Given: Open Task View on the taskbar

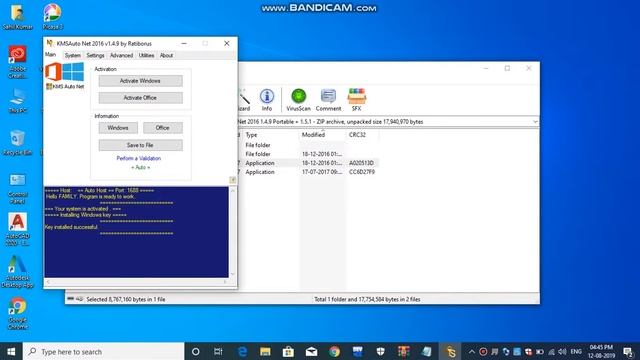Looking at the screenshot, I should (218, 351).
